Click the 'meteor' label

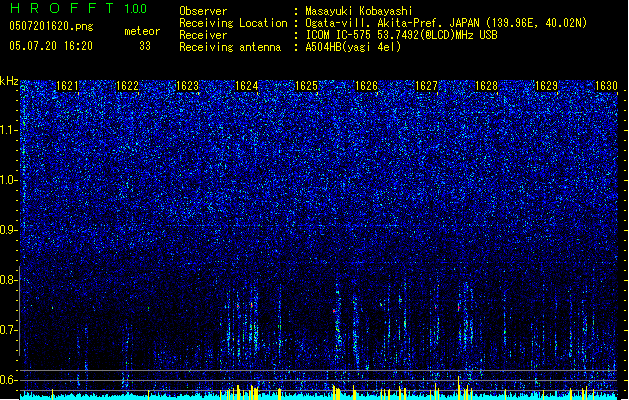point(142,31)
